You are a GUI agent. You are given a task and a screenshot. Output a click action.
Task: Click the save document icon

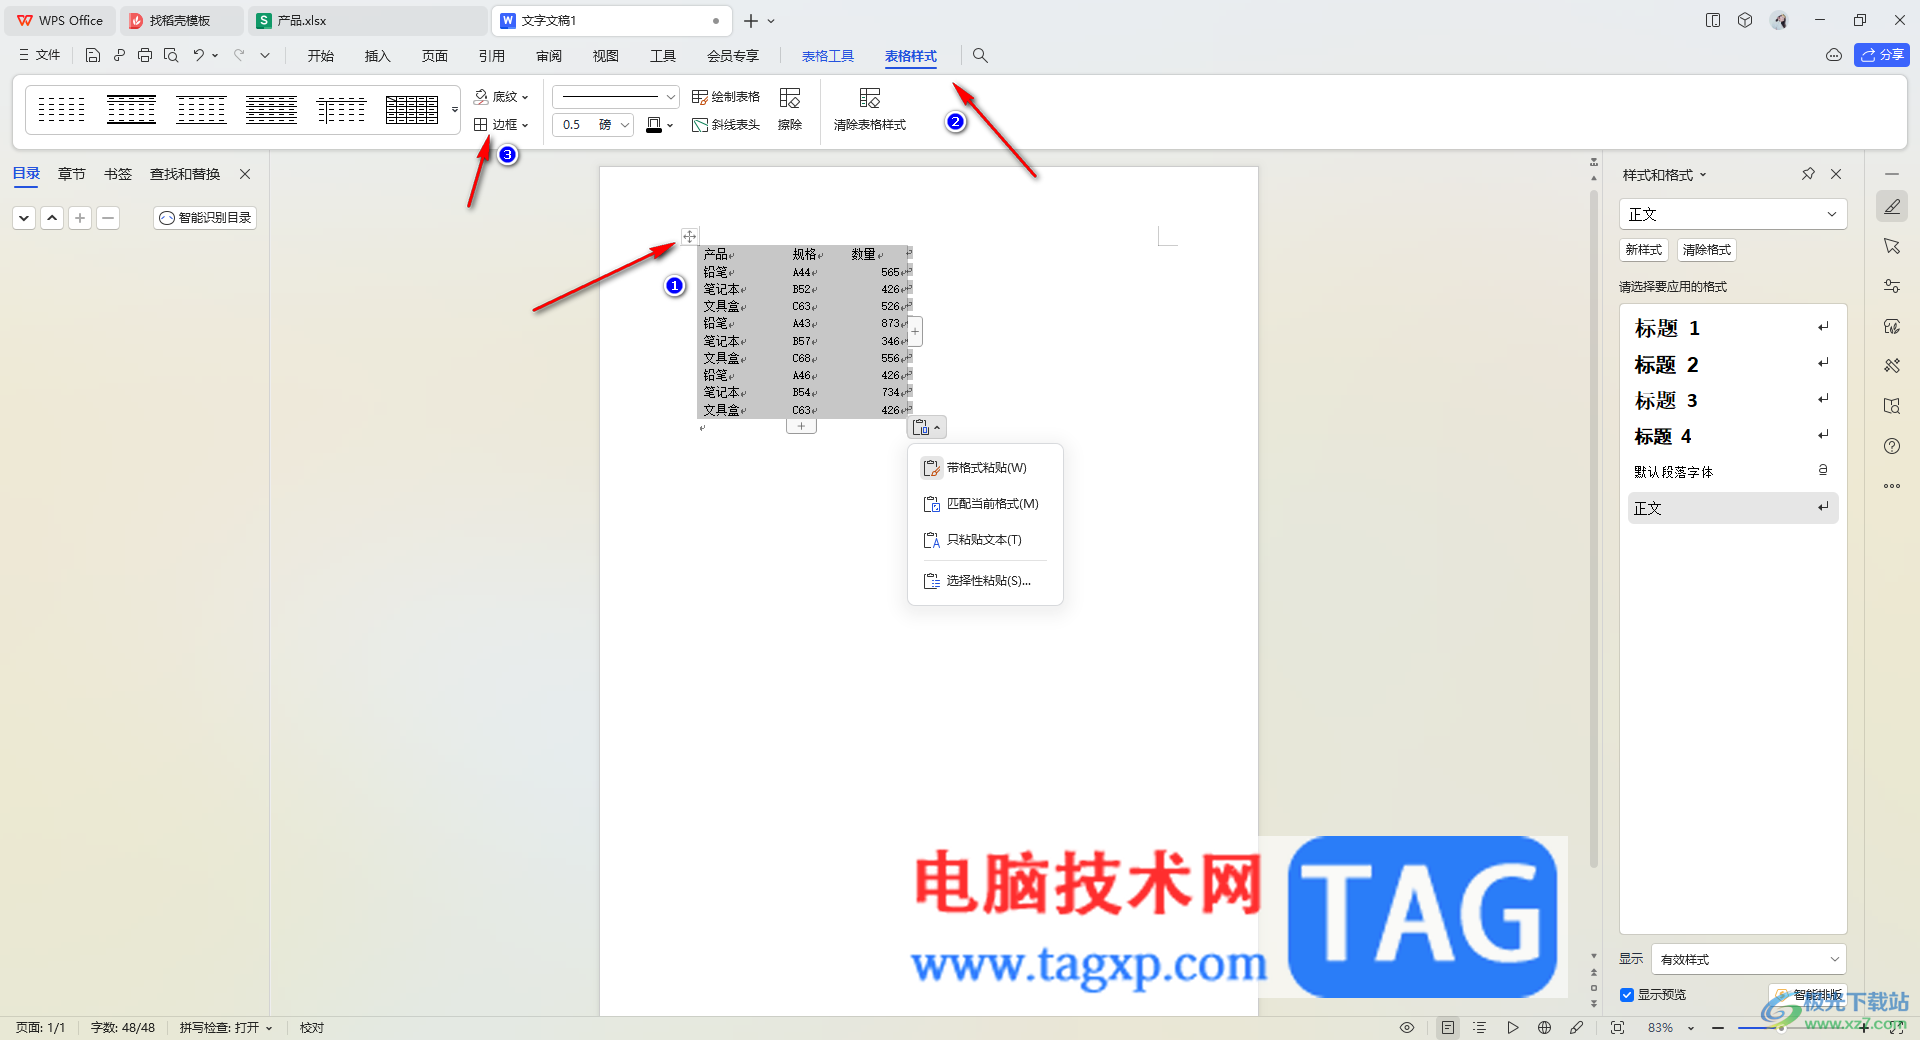tap(93, 55)
